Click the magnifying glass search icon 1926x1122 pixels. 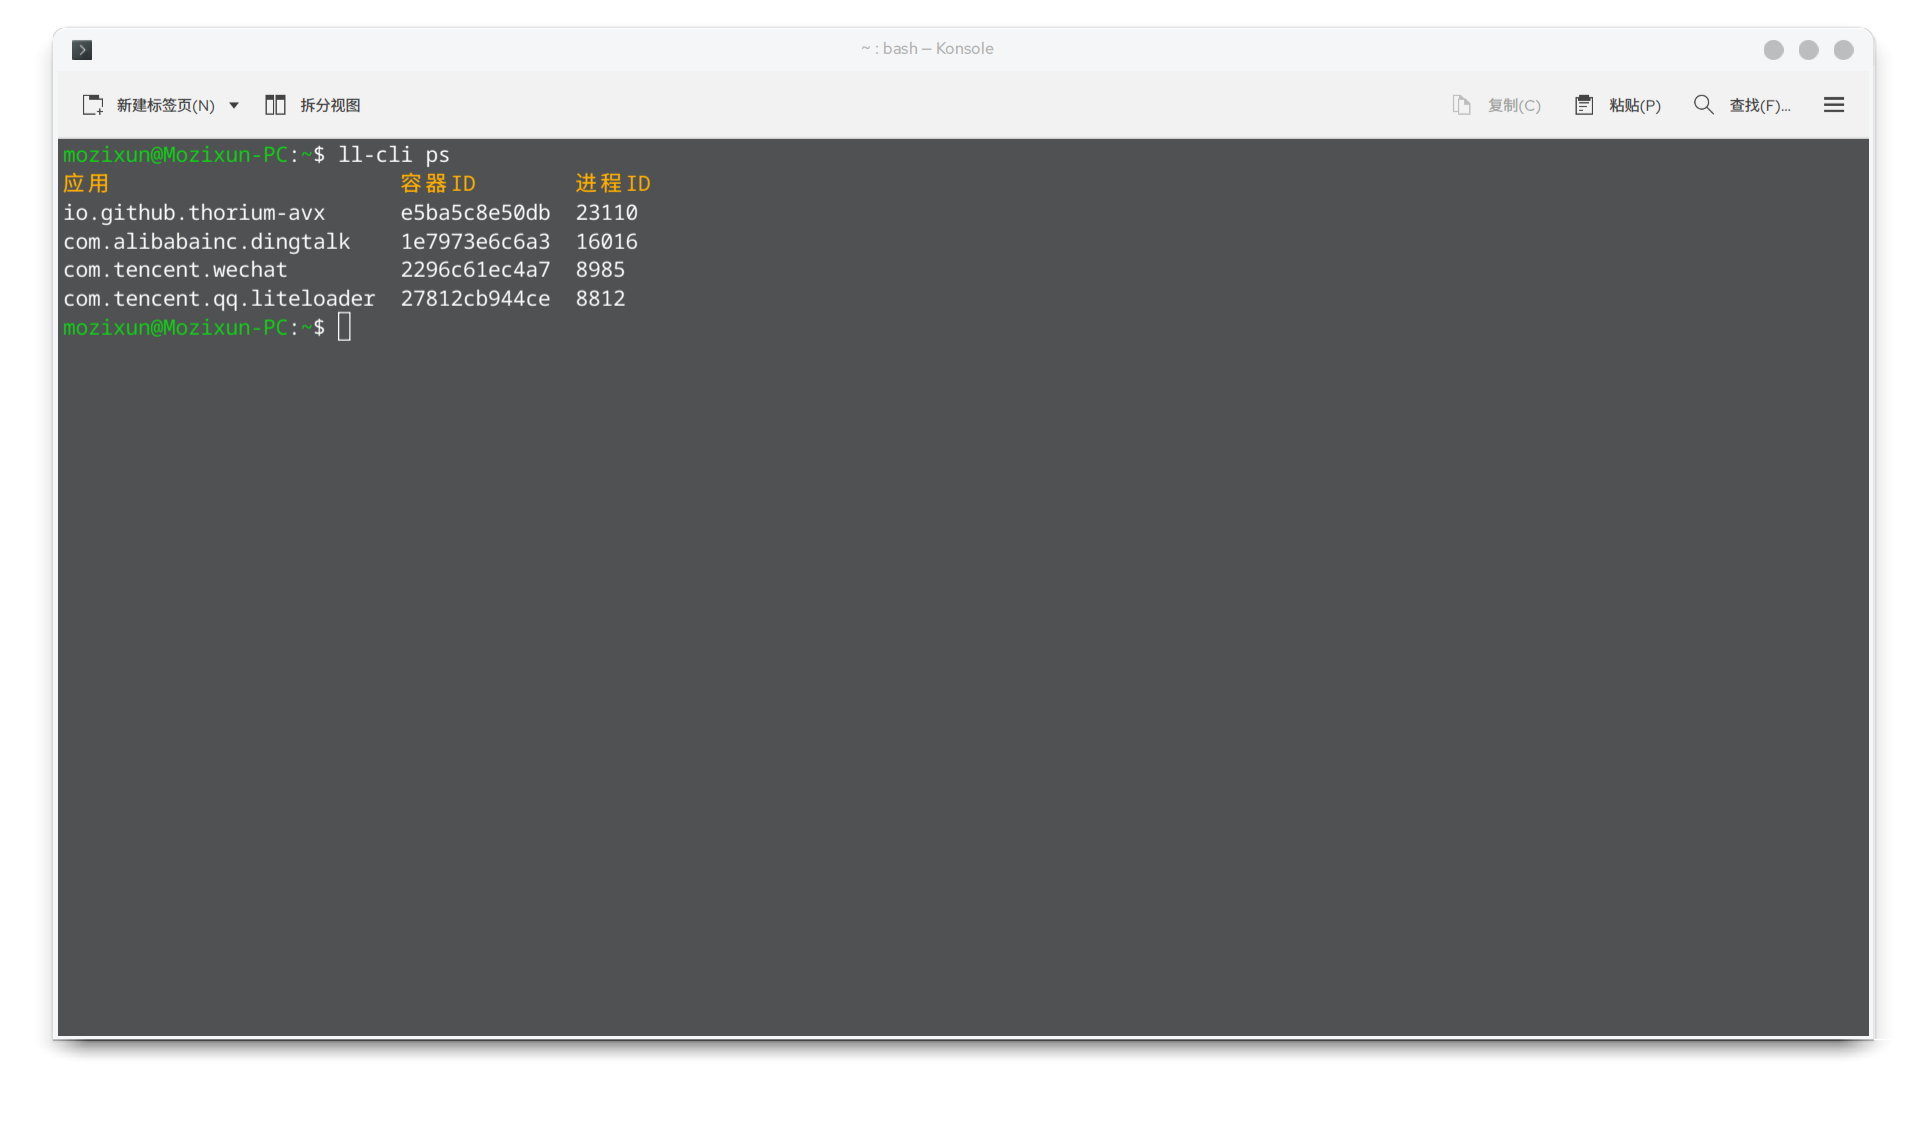click(1703, 105)
